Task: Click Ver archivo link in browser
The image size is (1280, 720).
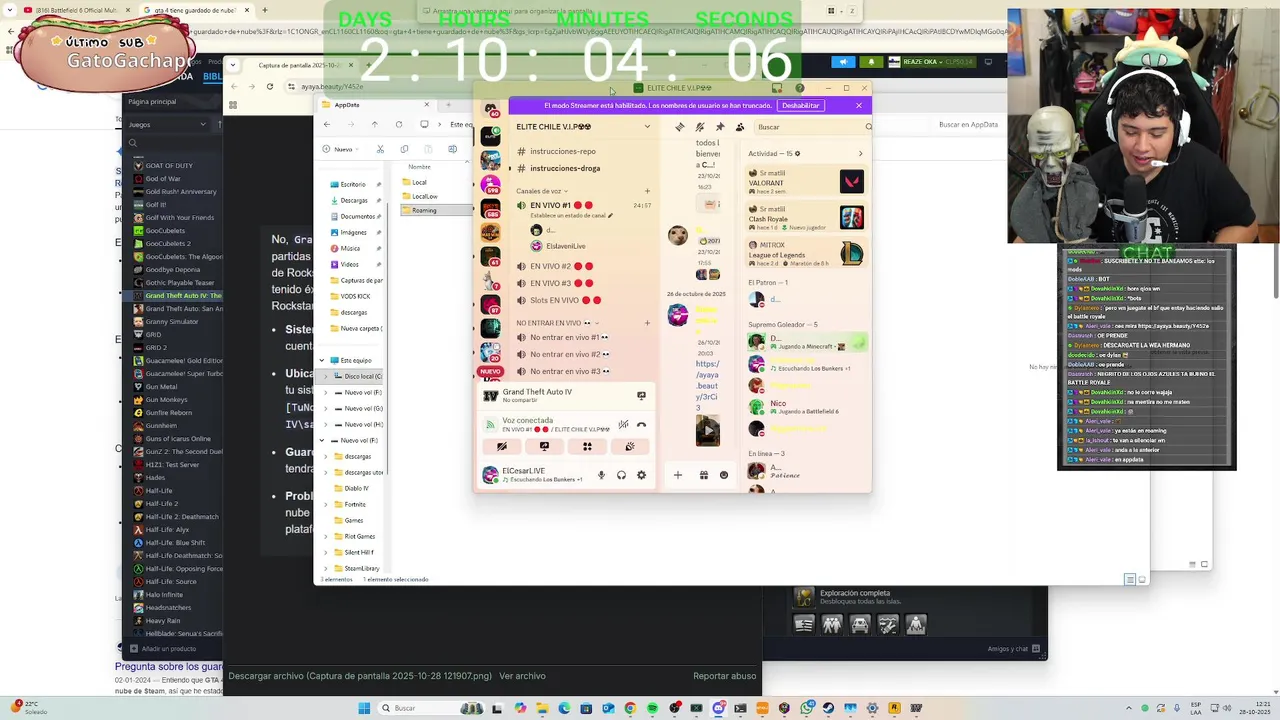Action: [x=522, y=676]
